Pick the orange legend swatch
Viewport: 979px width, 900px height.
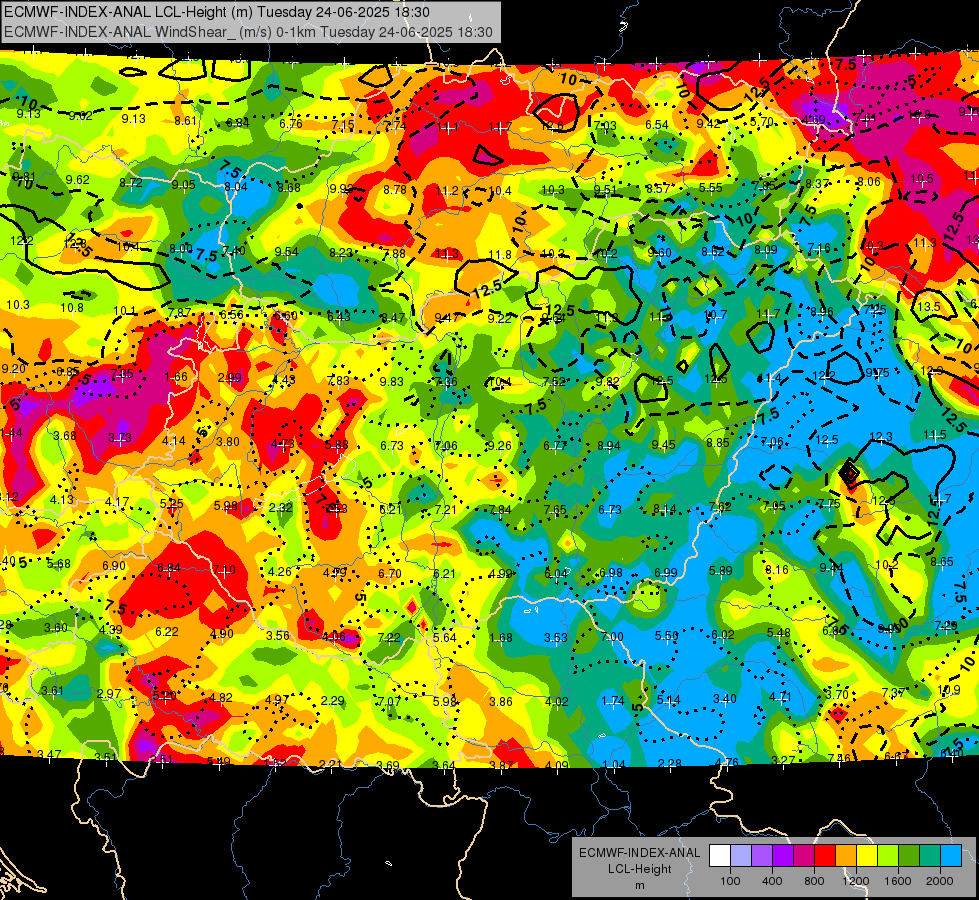(x=846, y=856)
